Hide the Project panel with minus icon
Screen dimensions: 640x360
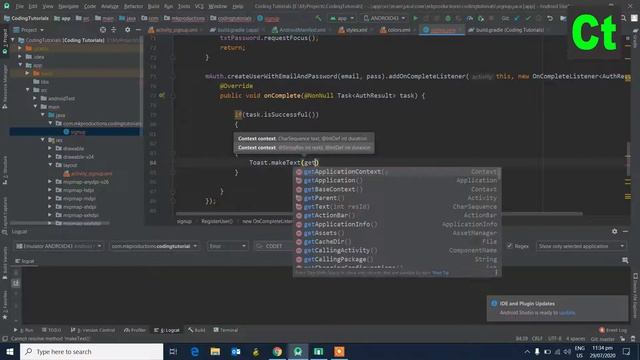pos(138,30)
